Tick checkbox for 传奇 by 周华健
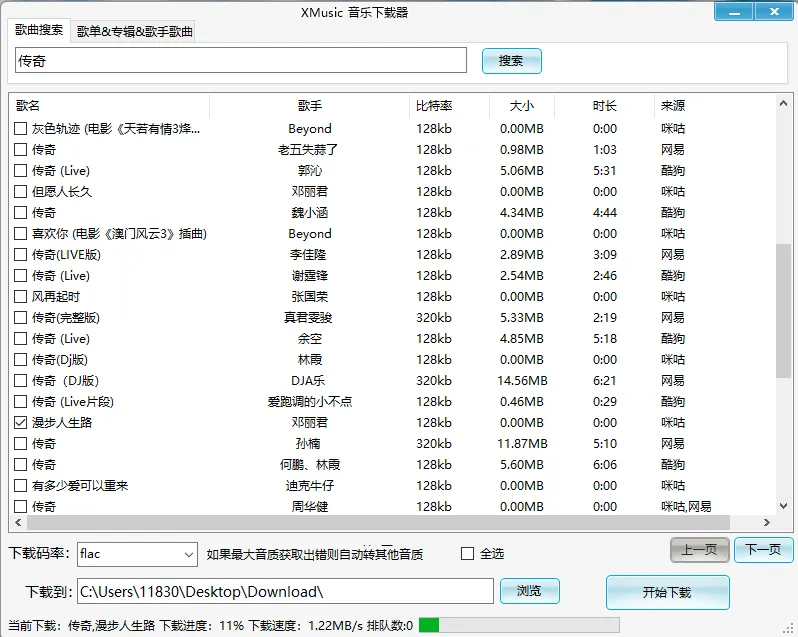 [x=20, y=506]
